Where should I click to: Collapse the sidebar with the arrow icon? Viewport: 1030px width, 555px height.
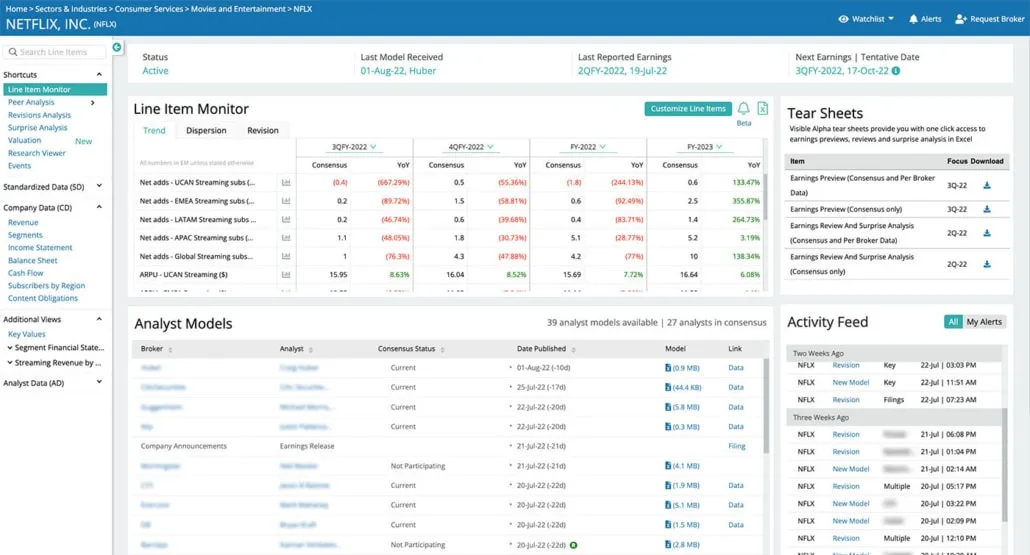point(117,47)
